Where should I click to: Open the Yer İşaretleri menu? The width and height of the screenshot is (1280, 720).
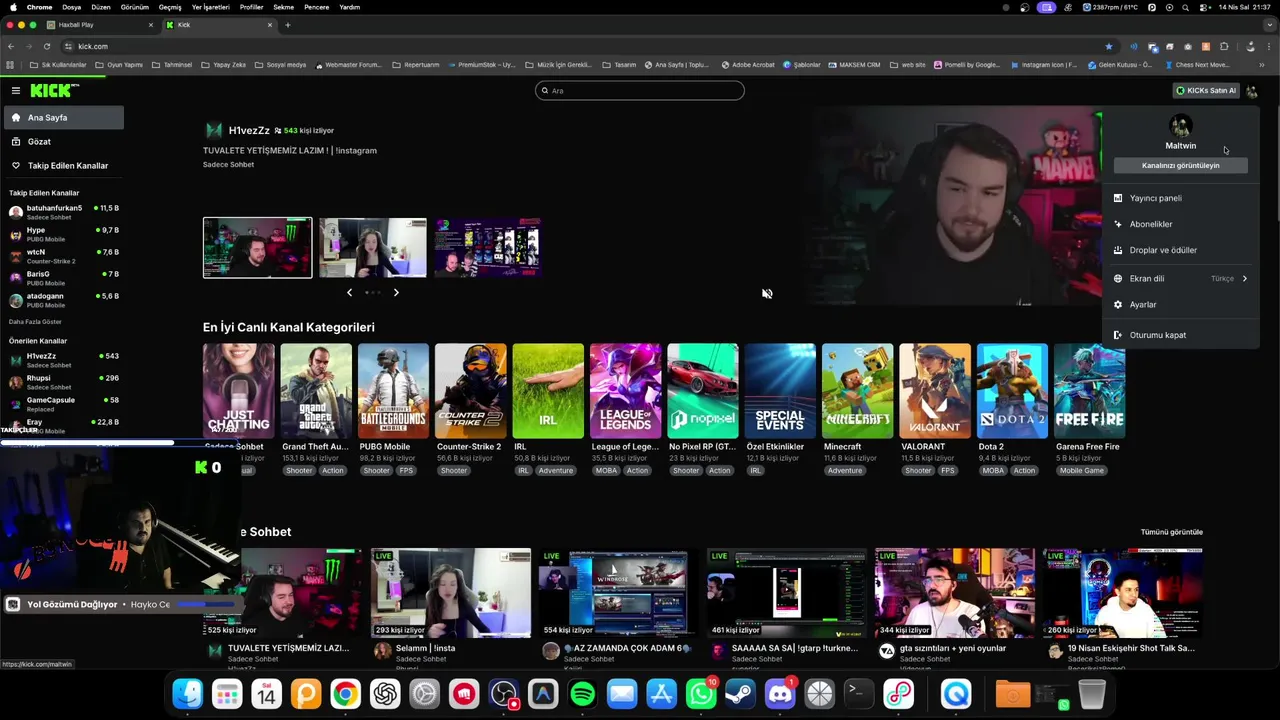tap(210, 7)
